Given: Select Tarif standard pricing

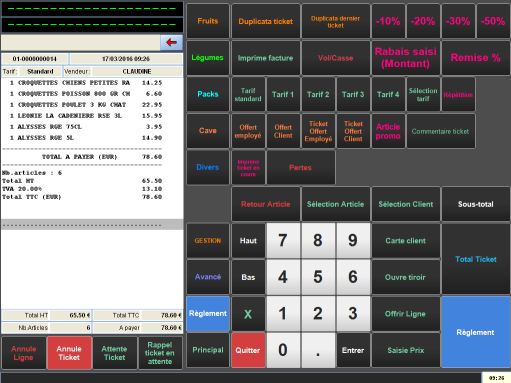Looking at the screenshot, I should 248,94.
